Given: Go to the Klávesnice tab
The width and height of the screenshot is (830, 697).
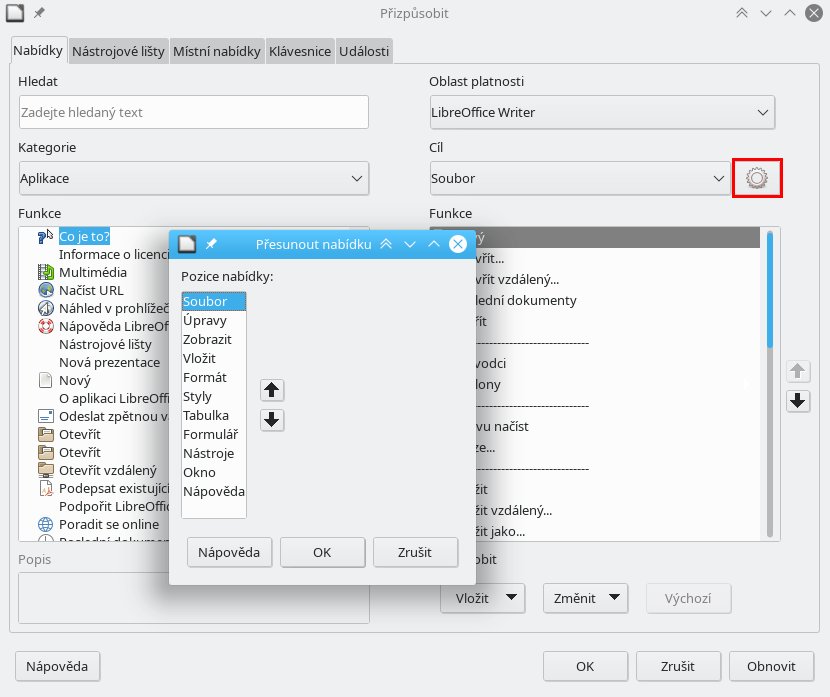Looking at the screenshot, I should (300, 51).
